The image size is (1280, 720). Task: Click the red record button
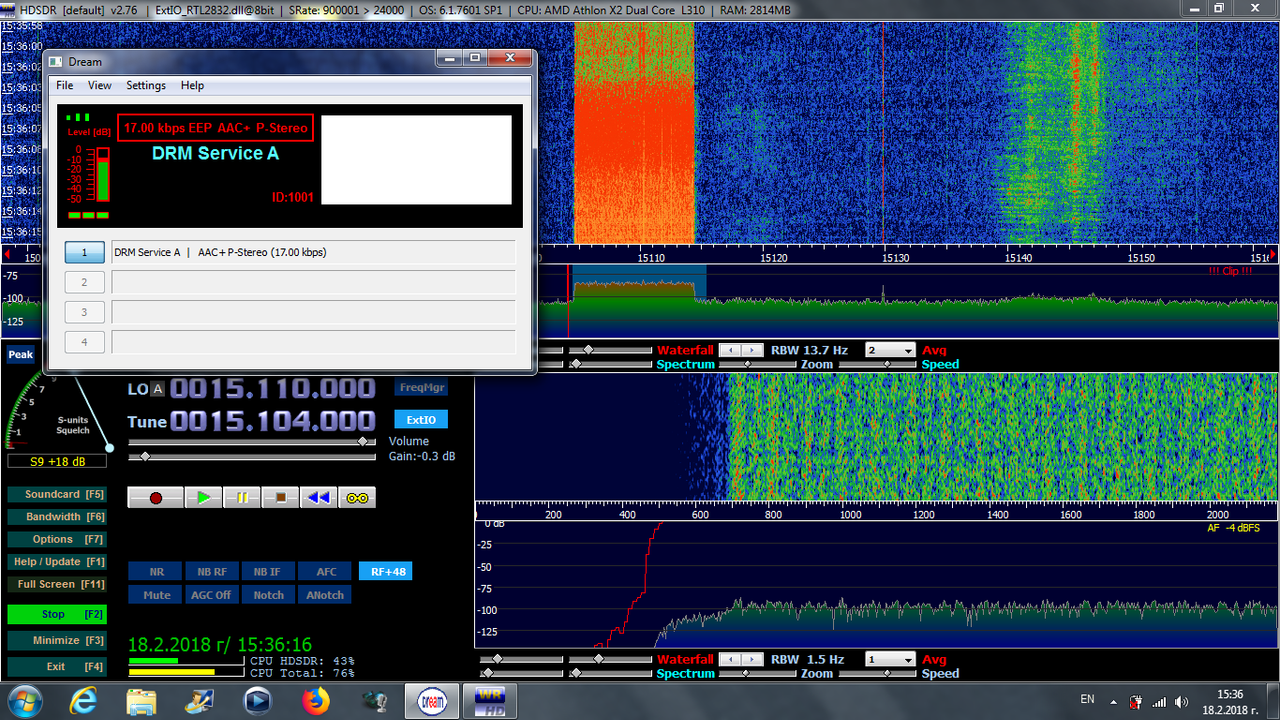pyautogui.click(x=155, y=497)
